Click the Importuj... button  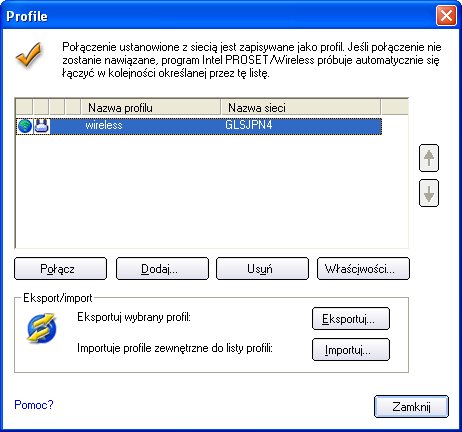tap(351, 350)
